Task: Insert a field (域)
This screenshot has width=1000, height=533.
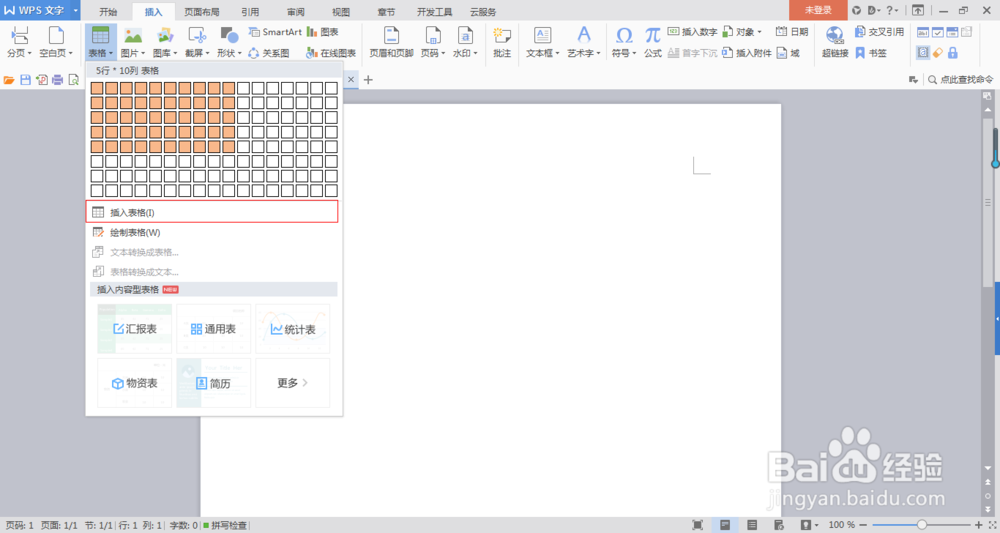Action: tap(788, 53)
